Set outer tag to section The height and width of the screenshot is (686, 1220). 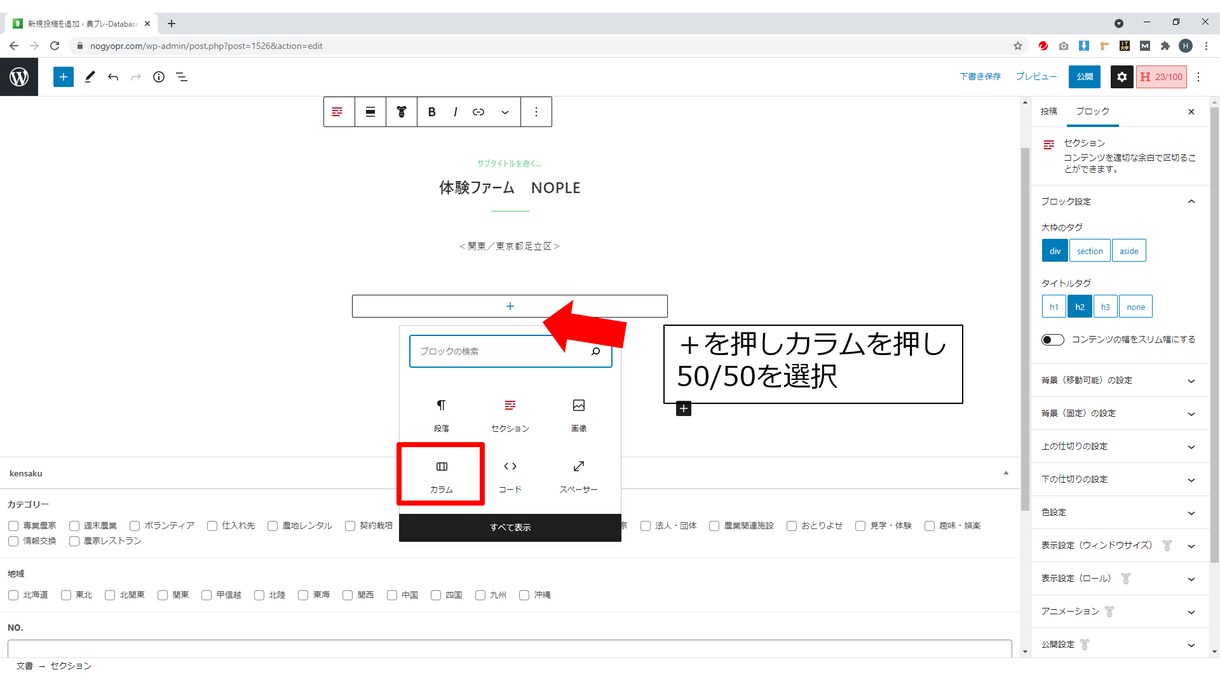pos(1090,251)
